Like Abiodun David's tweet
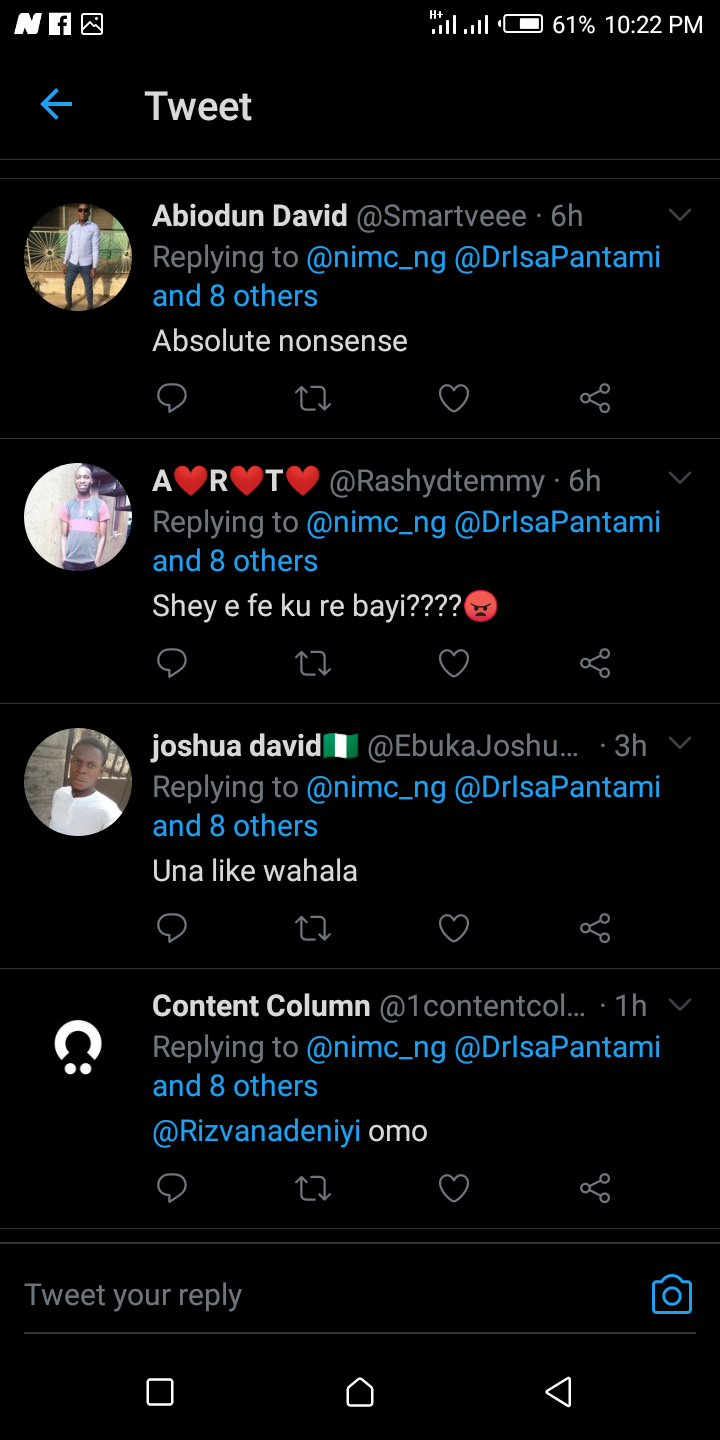 coord(454,399)
